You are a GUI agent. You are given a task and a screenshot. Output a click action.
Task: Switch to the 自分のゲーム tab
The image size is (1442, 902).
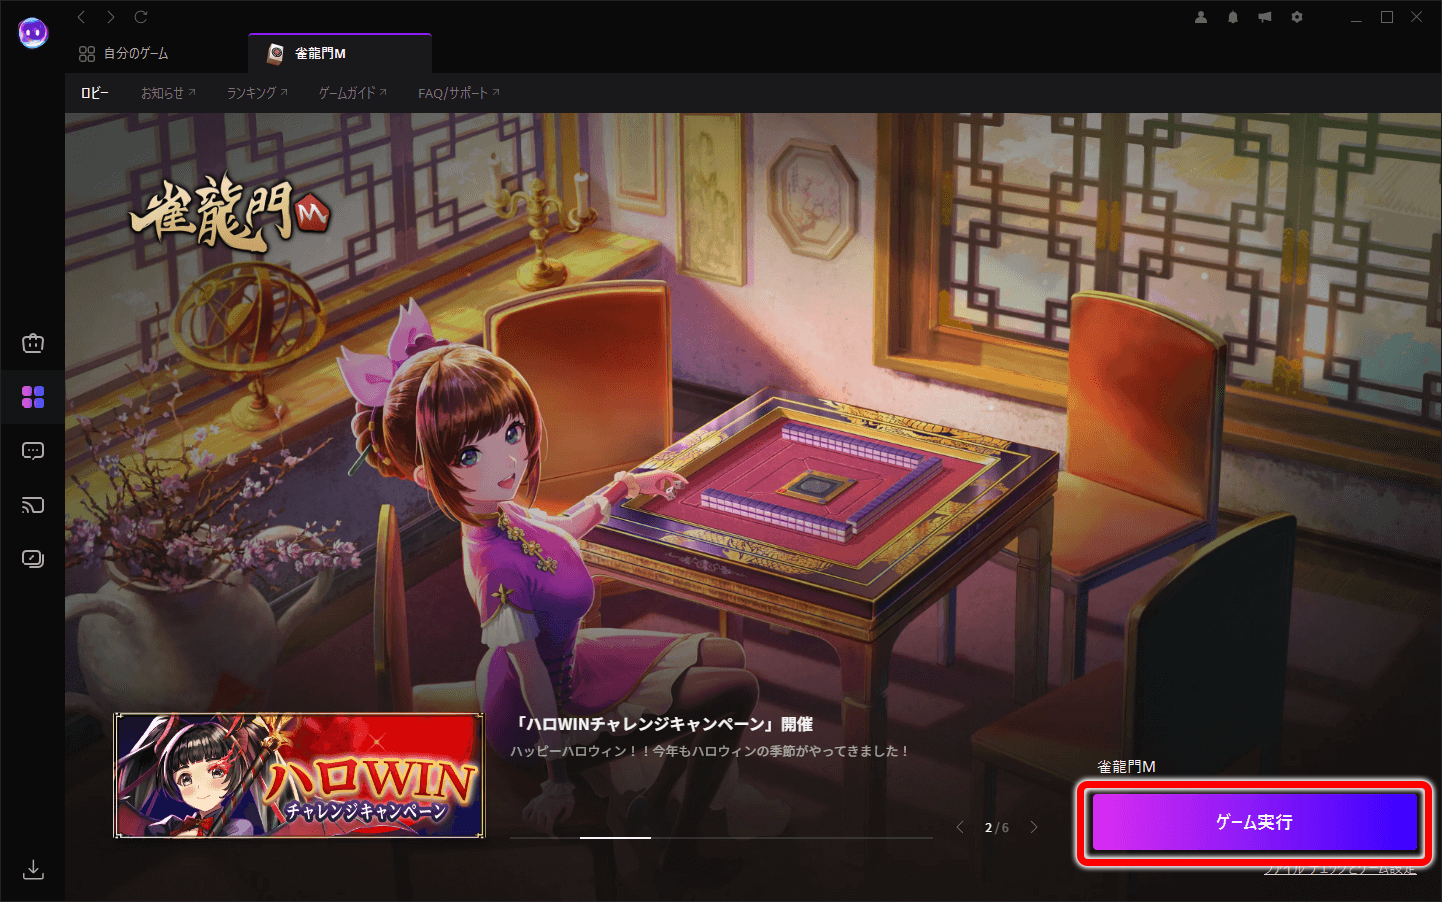[124, 54]
